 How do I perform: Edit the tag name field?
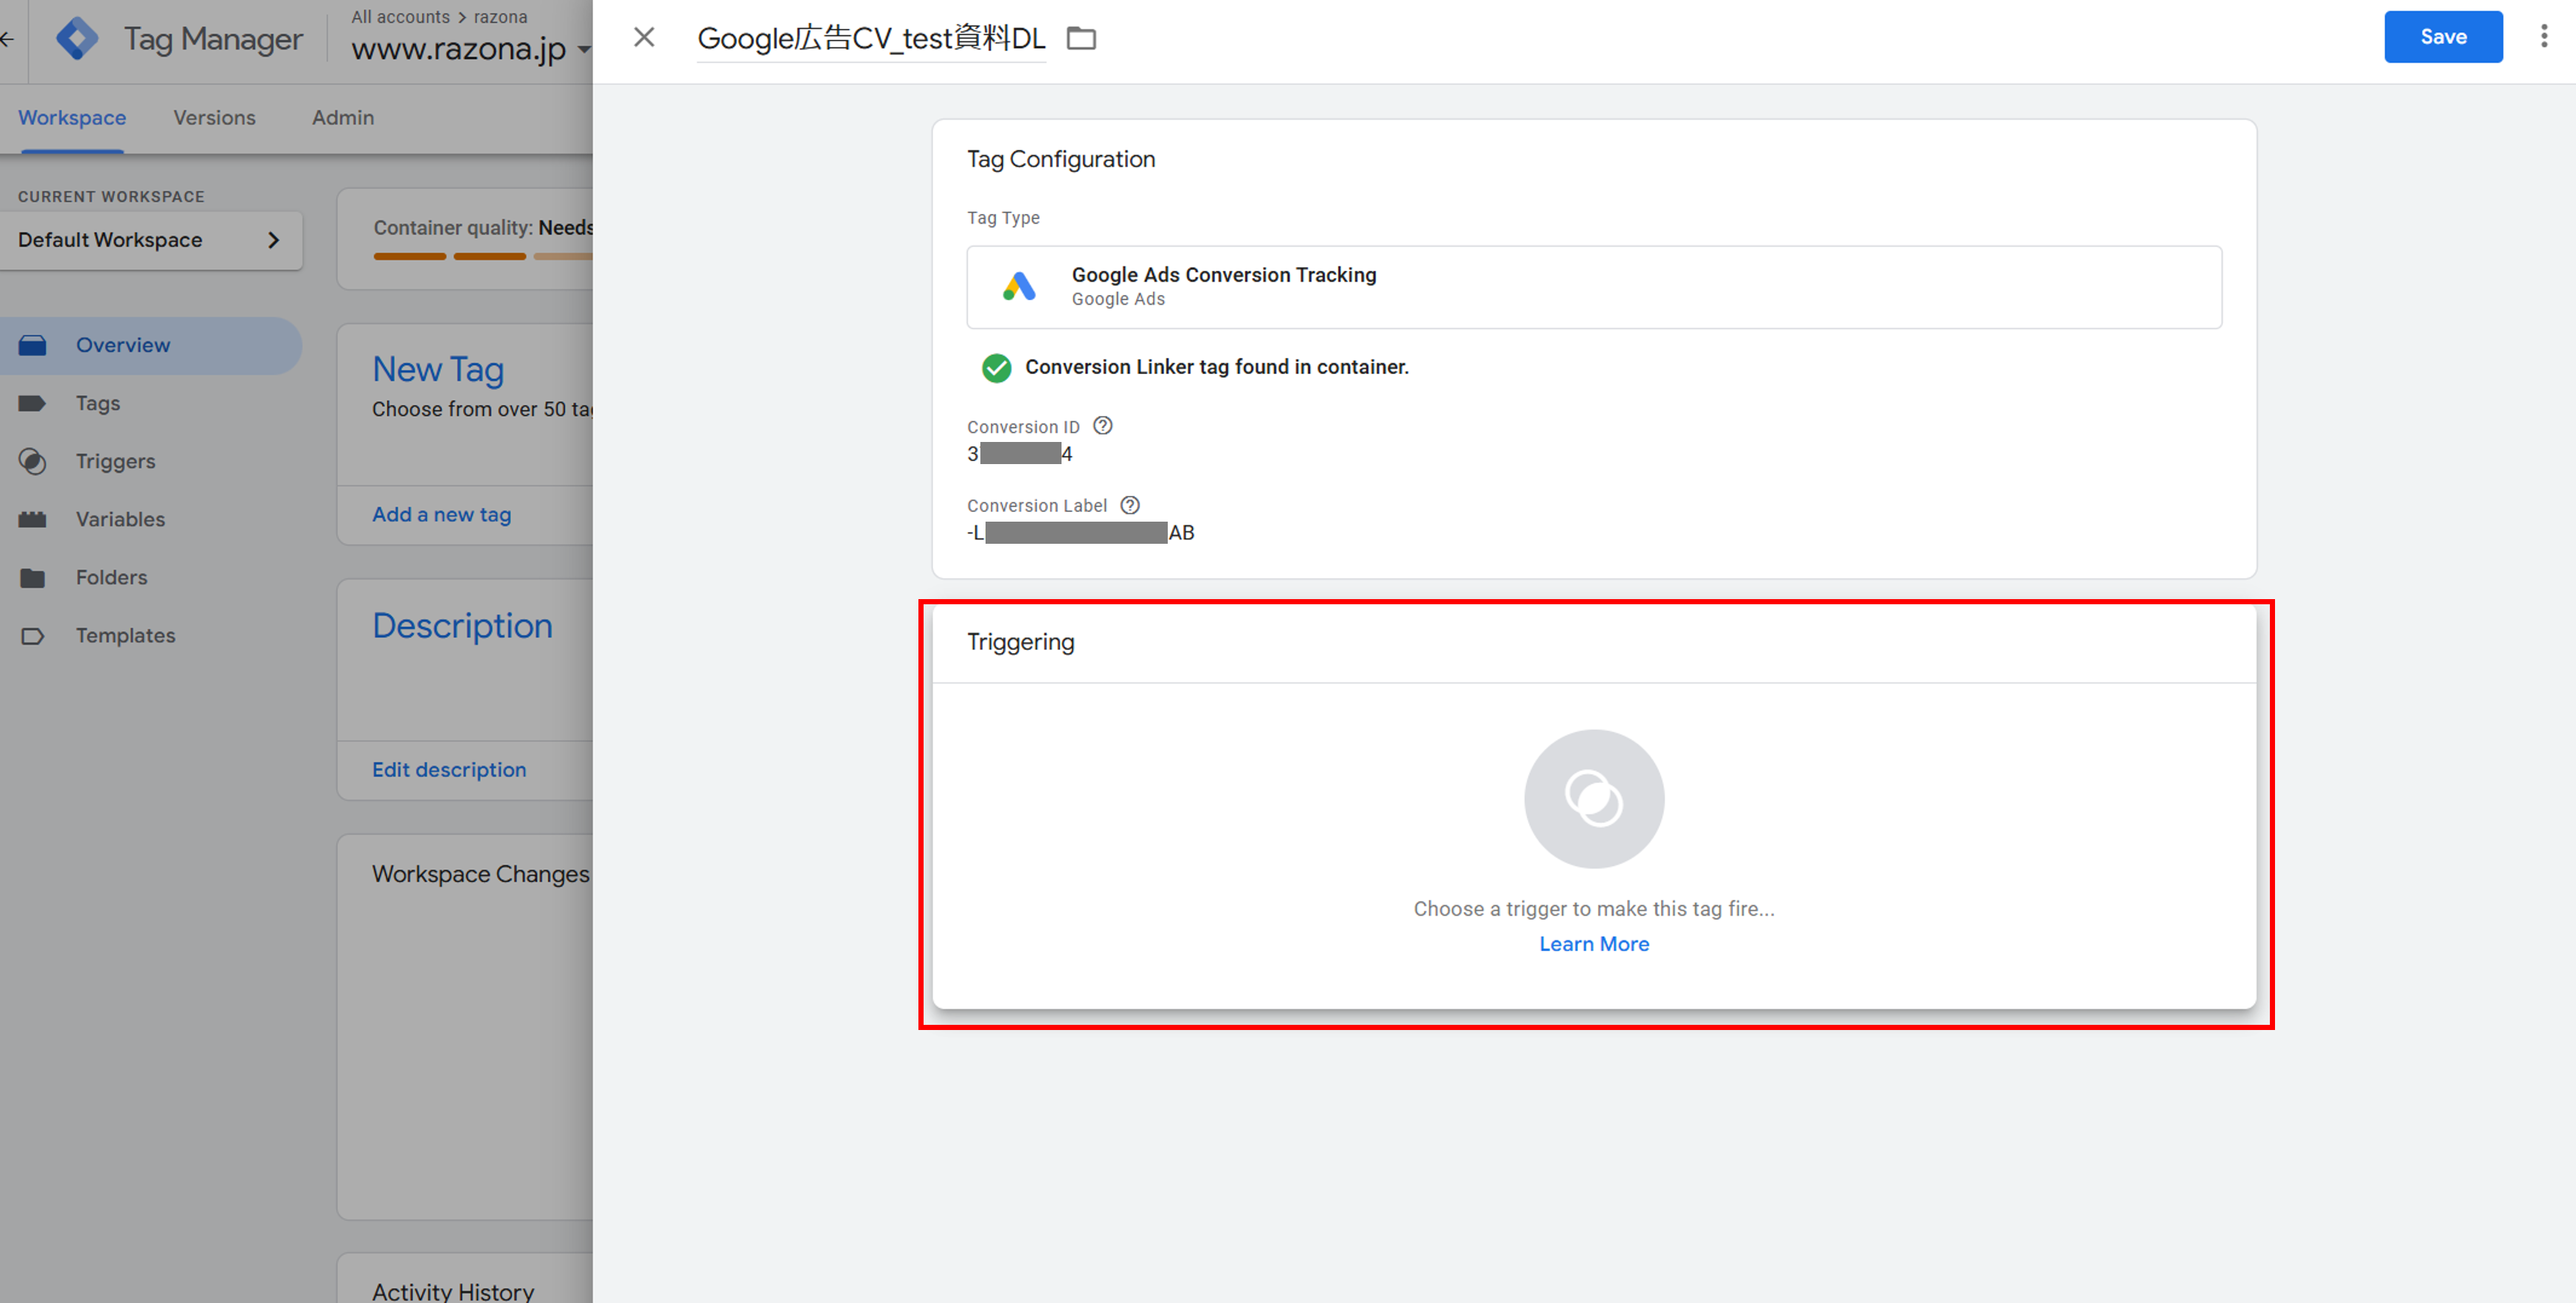coord(871,38)
